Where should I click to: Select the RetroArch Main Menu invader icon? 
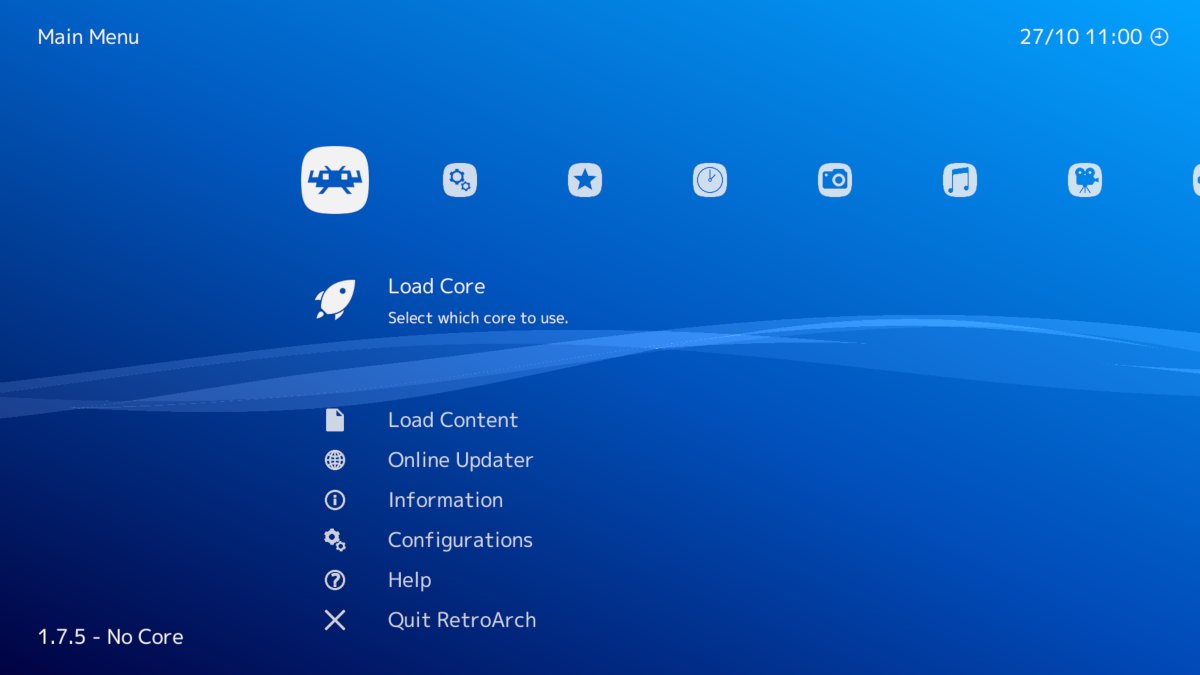(335, 180)
